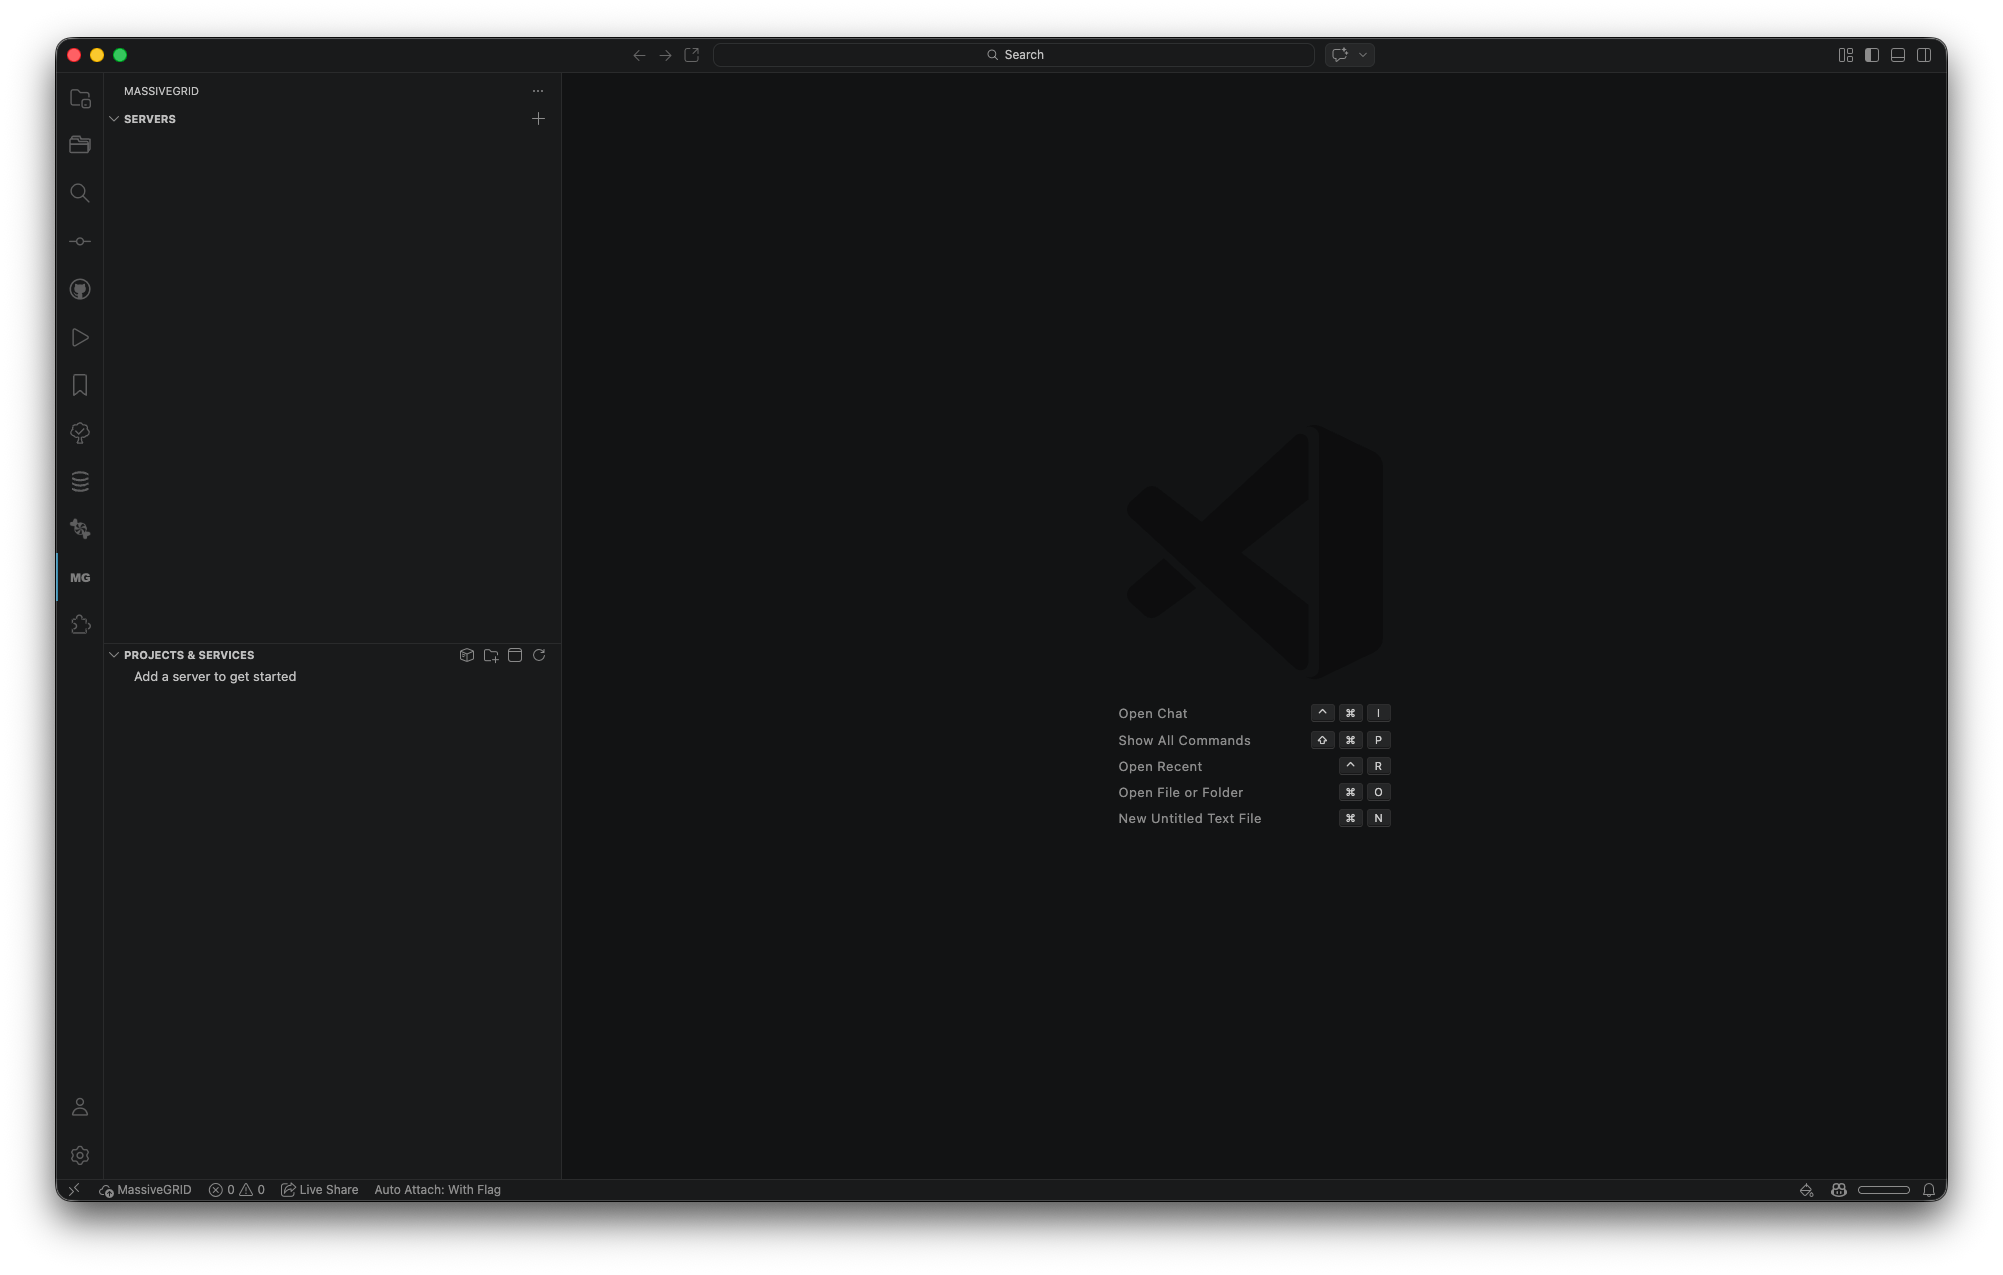The width and height of the screenshot is (2003, 1275).
Task: Open notifications bell in status bar
Action: 1929,1190
